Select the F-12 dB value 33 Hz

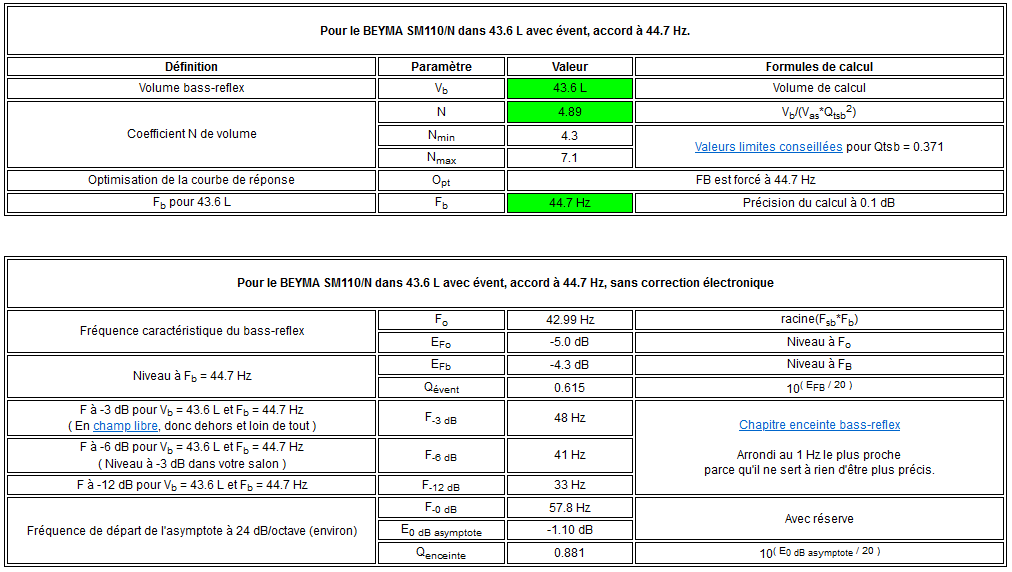569,485
